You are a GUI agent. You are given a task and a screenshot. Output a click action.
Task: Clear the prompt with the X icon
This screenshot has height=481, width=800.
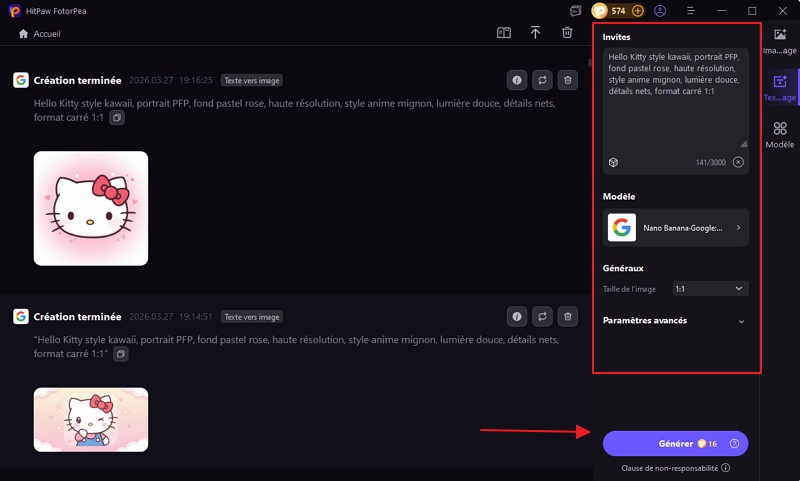coord(738,162)
